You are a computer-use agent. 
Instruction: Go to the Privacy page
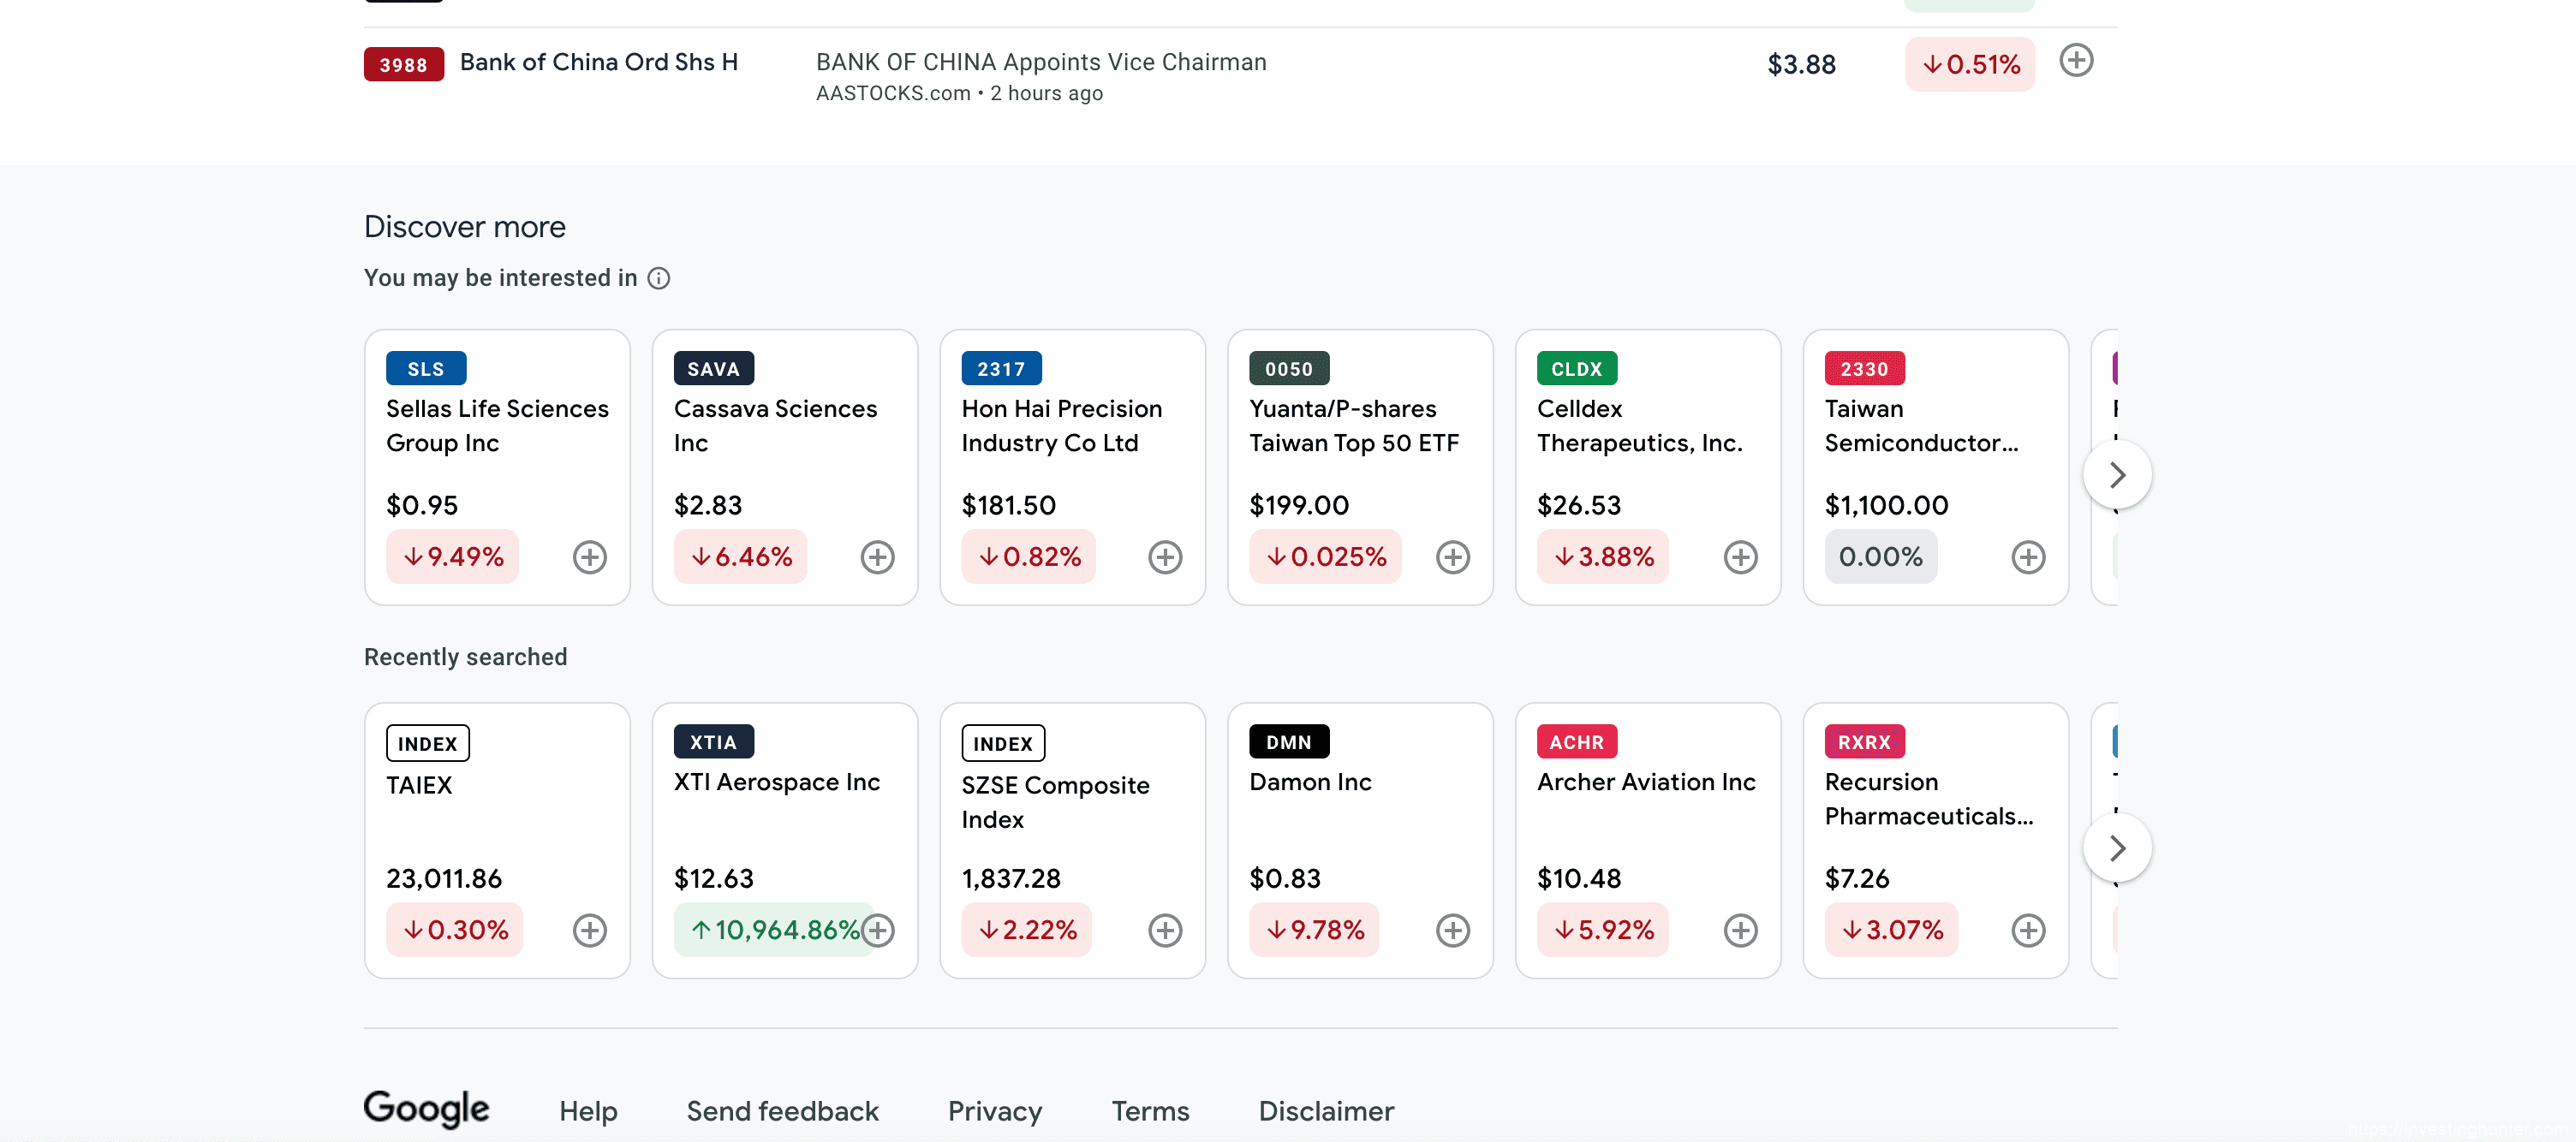coord(994,1111)
